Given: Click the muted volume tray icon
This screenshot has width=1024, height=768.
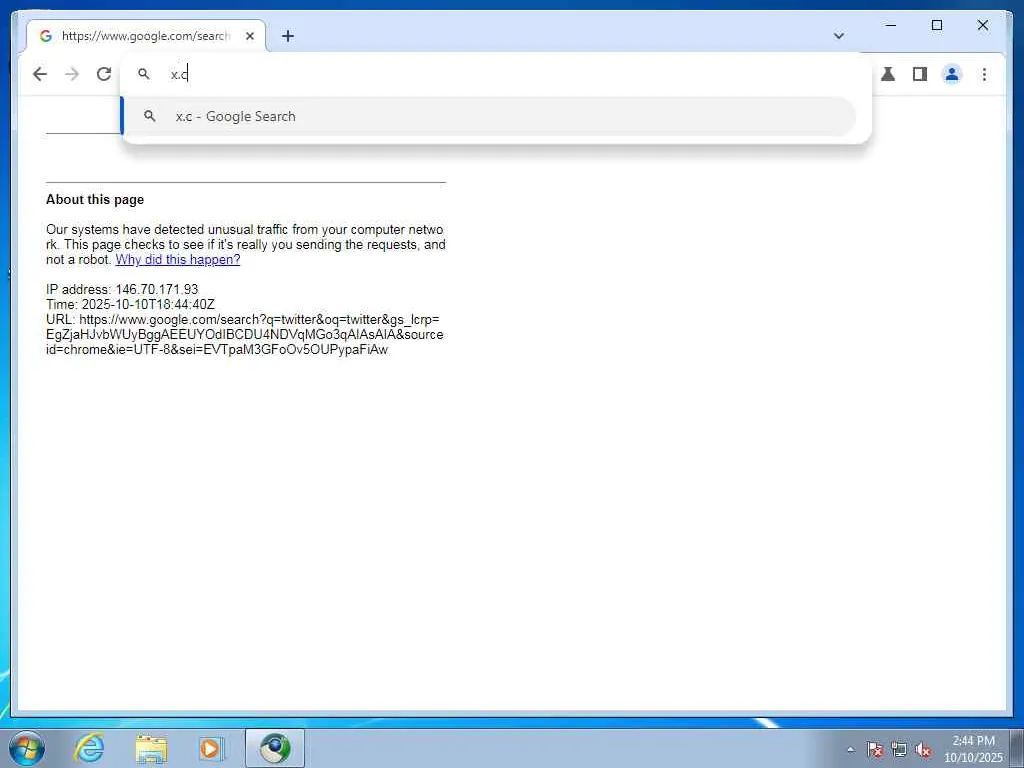Looking at the screenshot, I should (923, 749).
